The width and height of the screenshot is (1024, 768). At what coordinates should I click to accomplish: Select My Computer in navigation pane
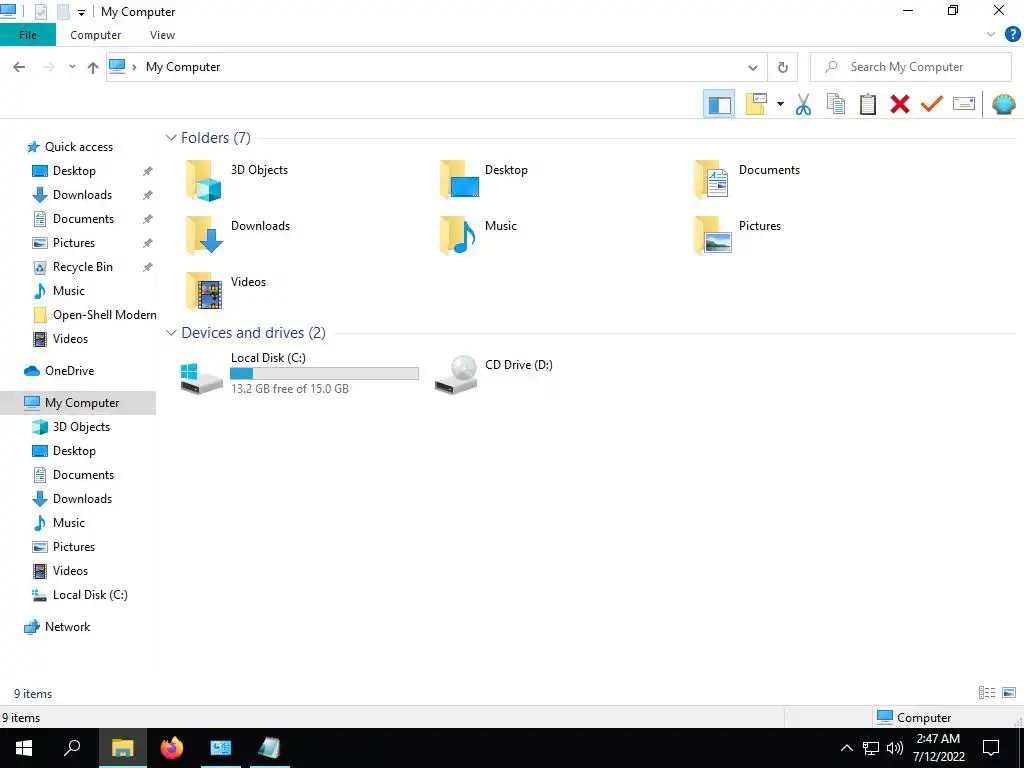click(78, 403)
